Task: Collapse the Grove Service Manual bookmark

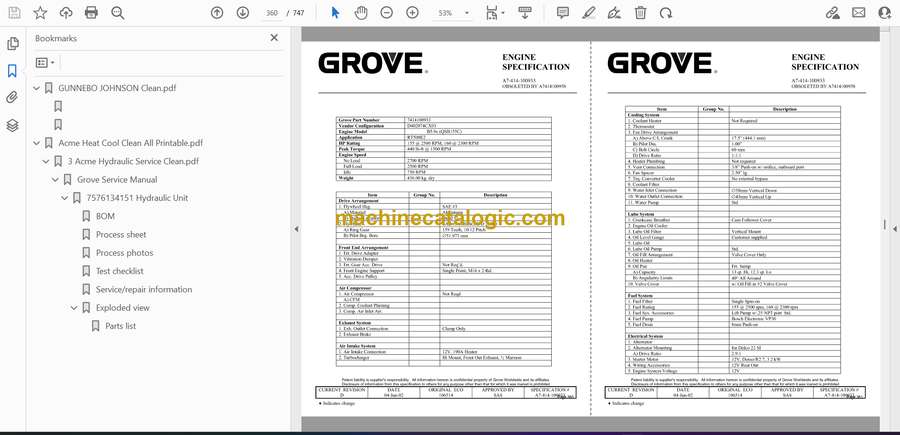Action: [55, 180]
